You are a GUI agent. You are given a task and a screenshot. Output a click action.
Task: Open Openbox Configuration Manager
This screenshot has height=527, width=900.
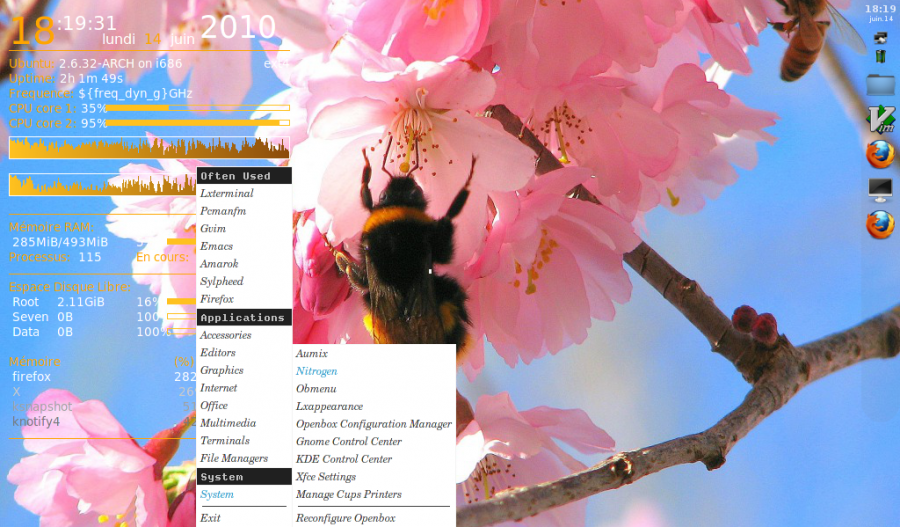[374, 424]
